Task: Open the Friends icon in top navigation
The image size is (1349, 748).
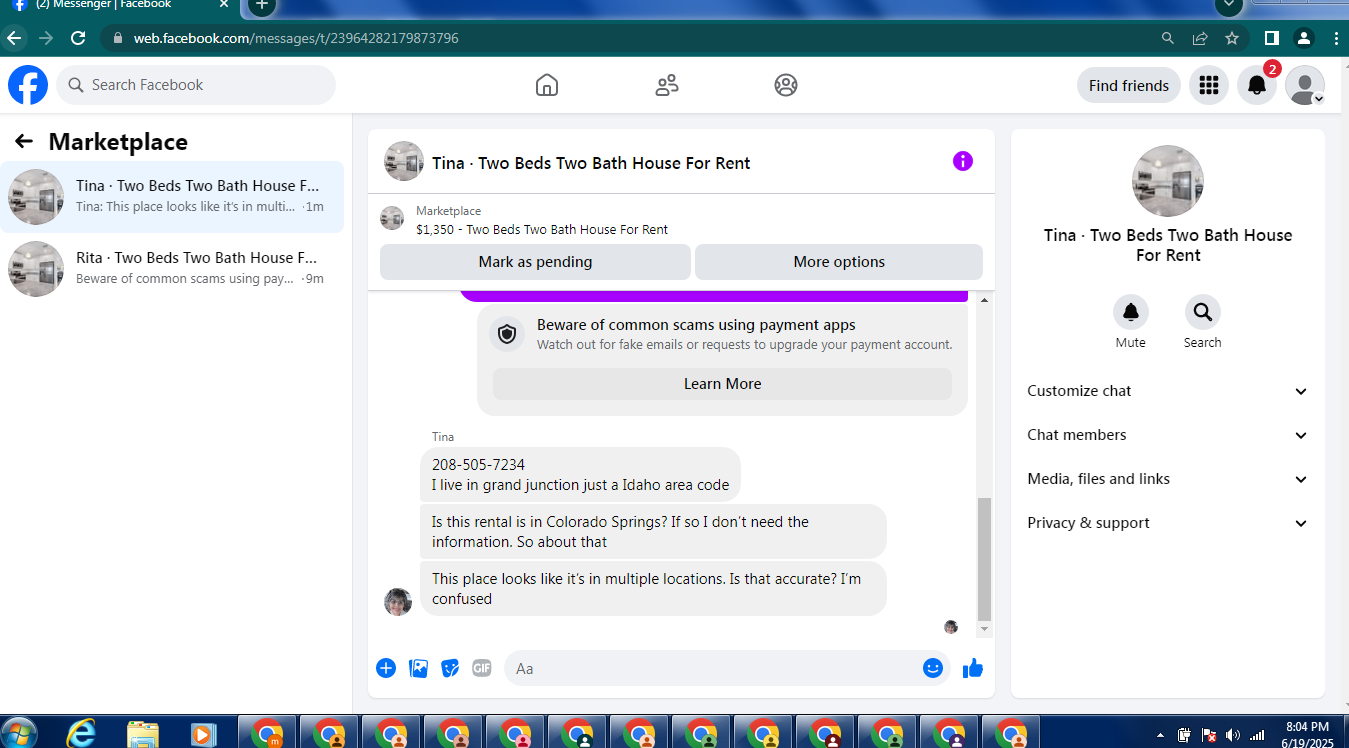Action: point(667,85)
